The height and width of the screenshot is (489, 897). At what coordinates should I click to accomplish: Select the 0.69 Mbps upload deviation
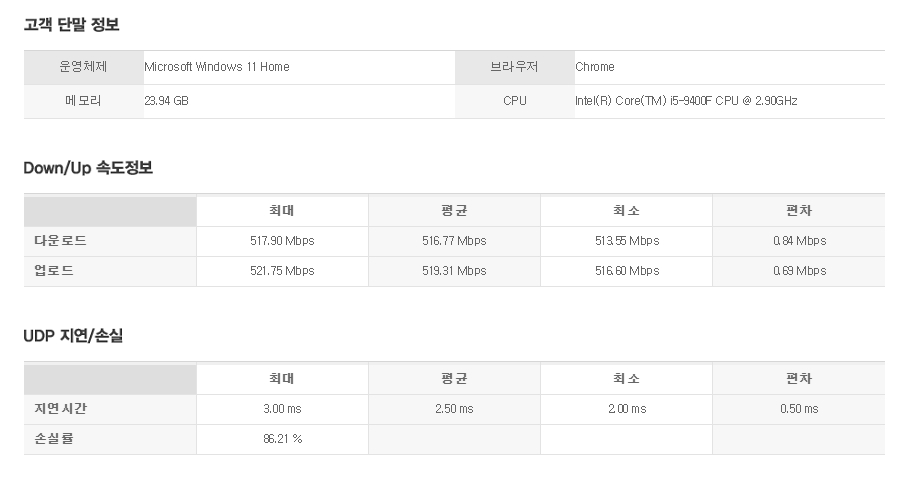[x=799, y=271]
